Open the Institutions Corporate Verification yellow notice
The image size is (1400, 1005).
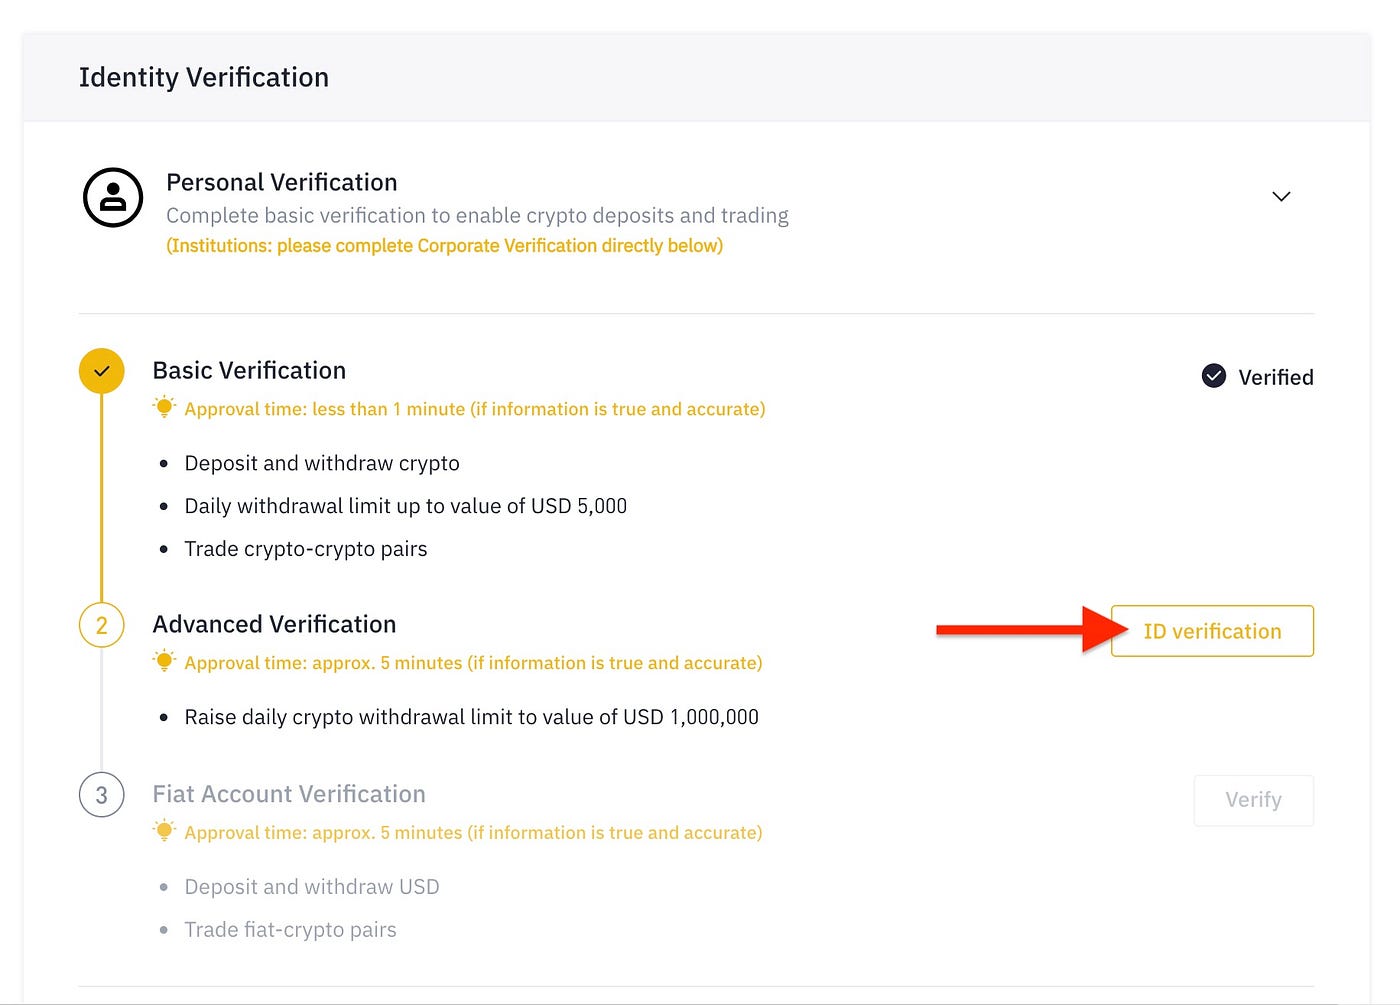point(445,246)
